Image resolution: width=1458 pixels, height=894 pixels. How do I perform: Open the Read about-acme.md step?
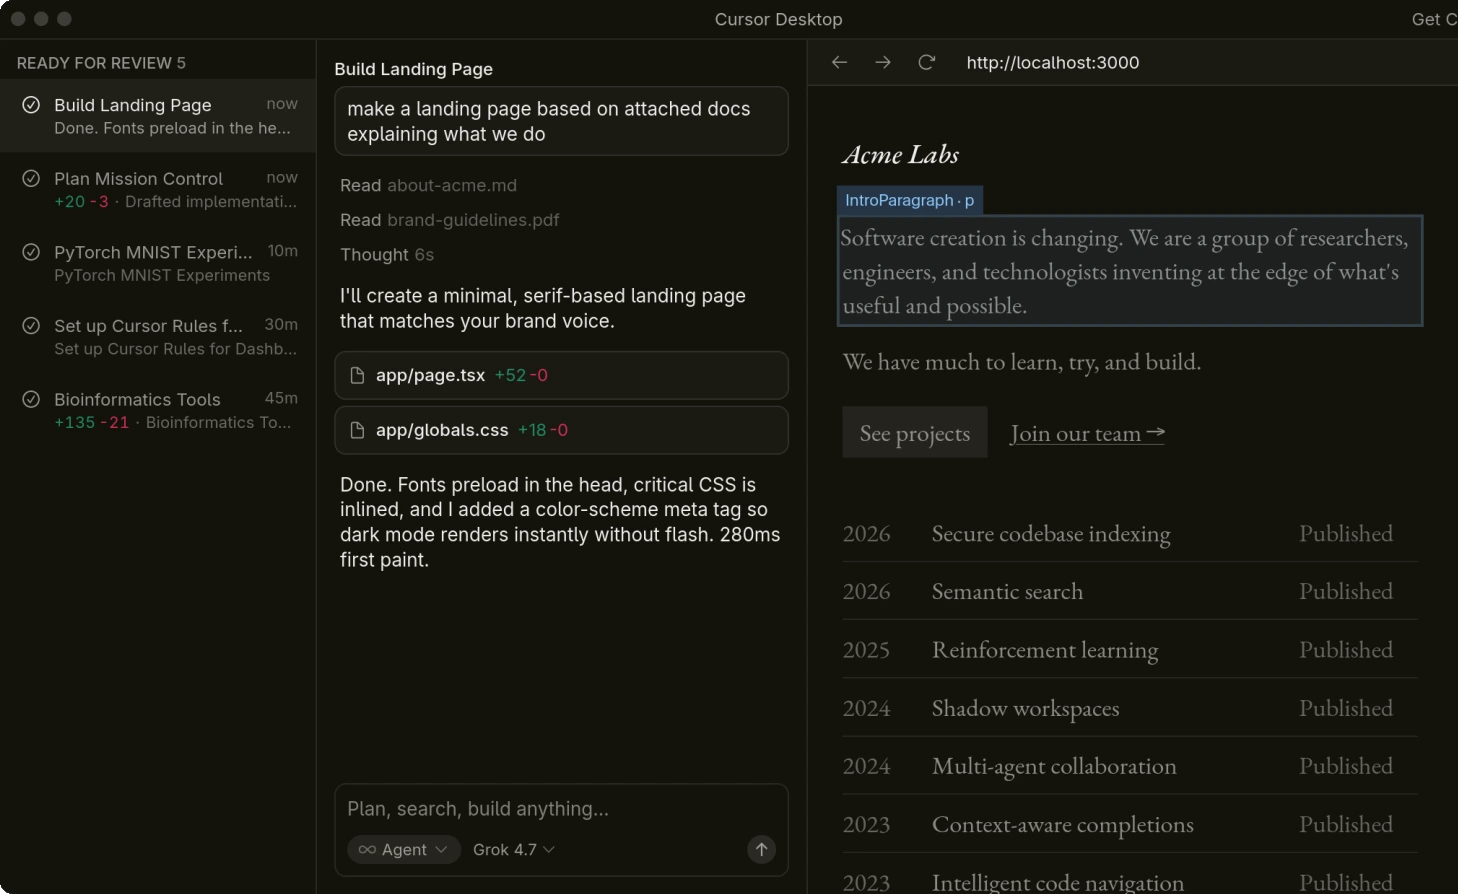pyautogui.click(x=428, y=186)
